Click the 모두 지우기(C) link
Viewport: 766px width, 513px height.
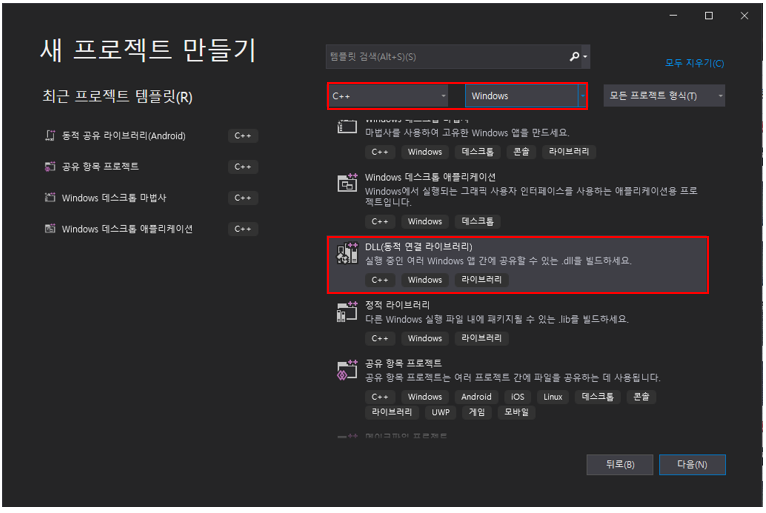click(694, 63)
